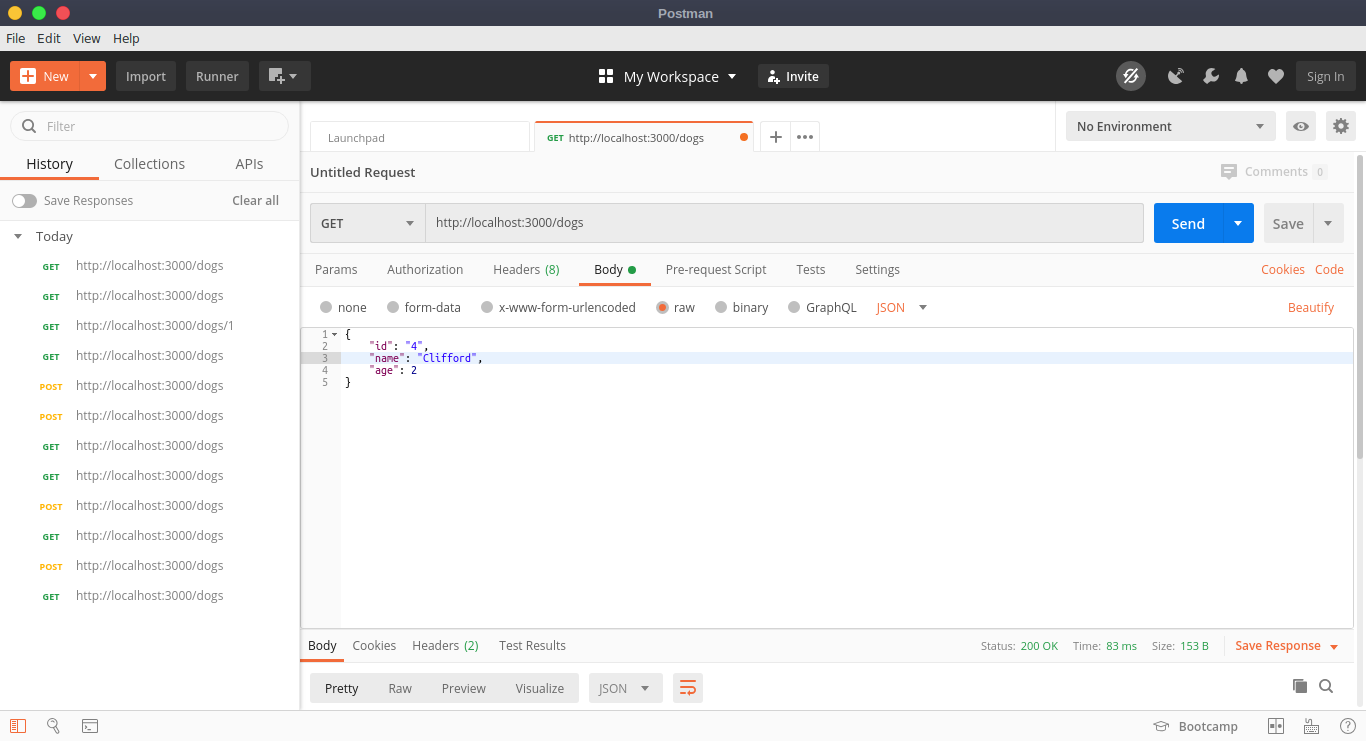Open Find and Replace in status bar
Screen dimensions: 1366x741
pos(54,726)
